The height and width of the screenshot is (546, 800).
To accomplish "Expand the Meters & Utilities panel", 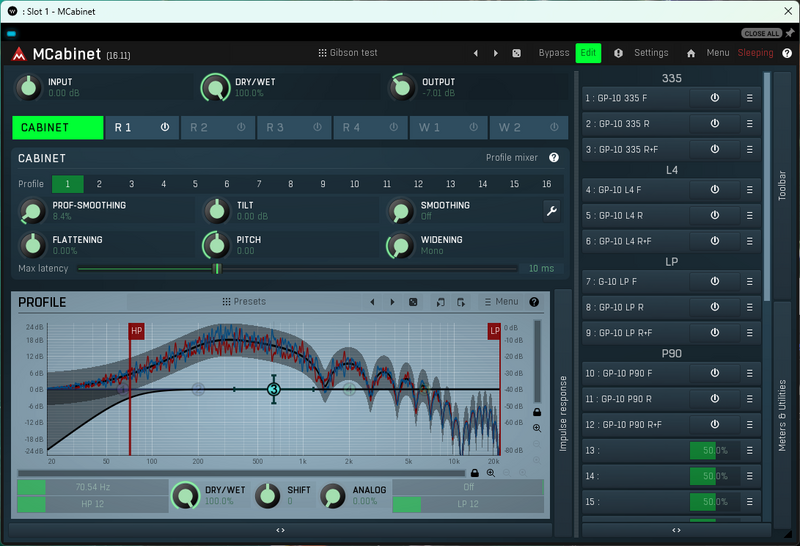I will pyautogui.click(x=782, y=415).
